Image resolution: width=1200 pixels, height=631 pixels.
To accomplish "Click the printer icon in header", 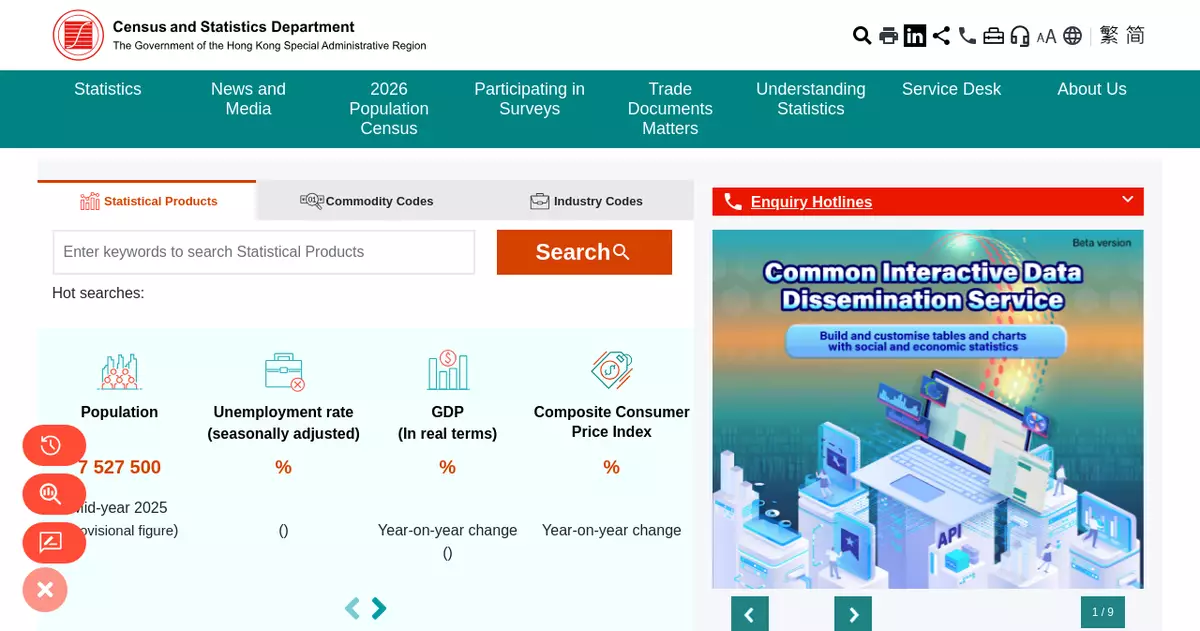I will click(x=888, y=36).
